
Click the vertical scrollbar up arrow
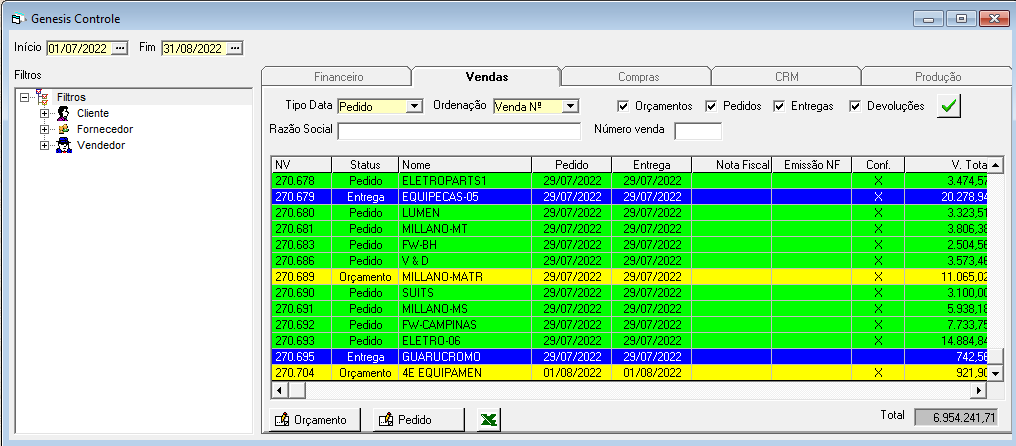click(994, 164)
